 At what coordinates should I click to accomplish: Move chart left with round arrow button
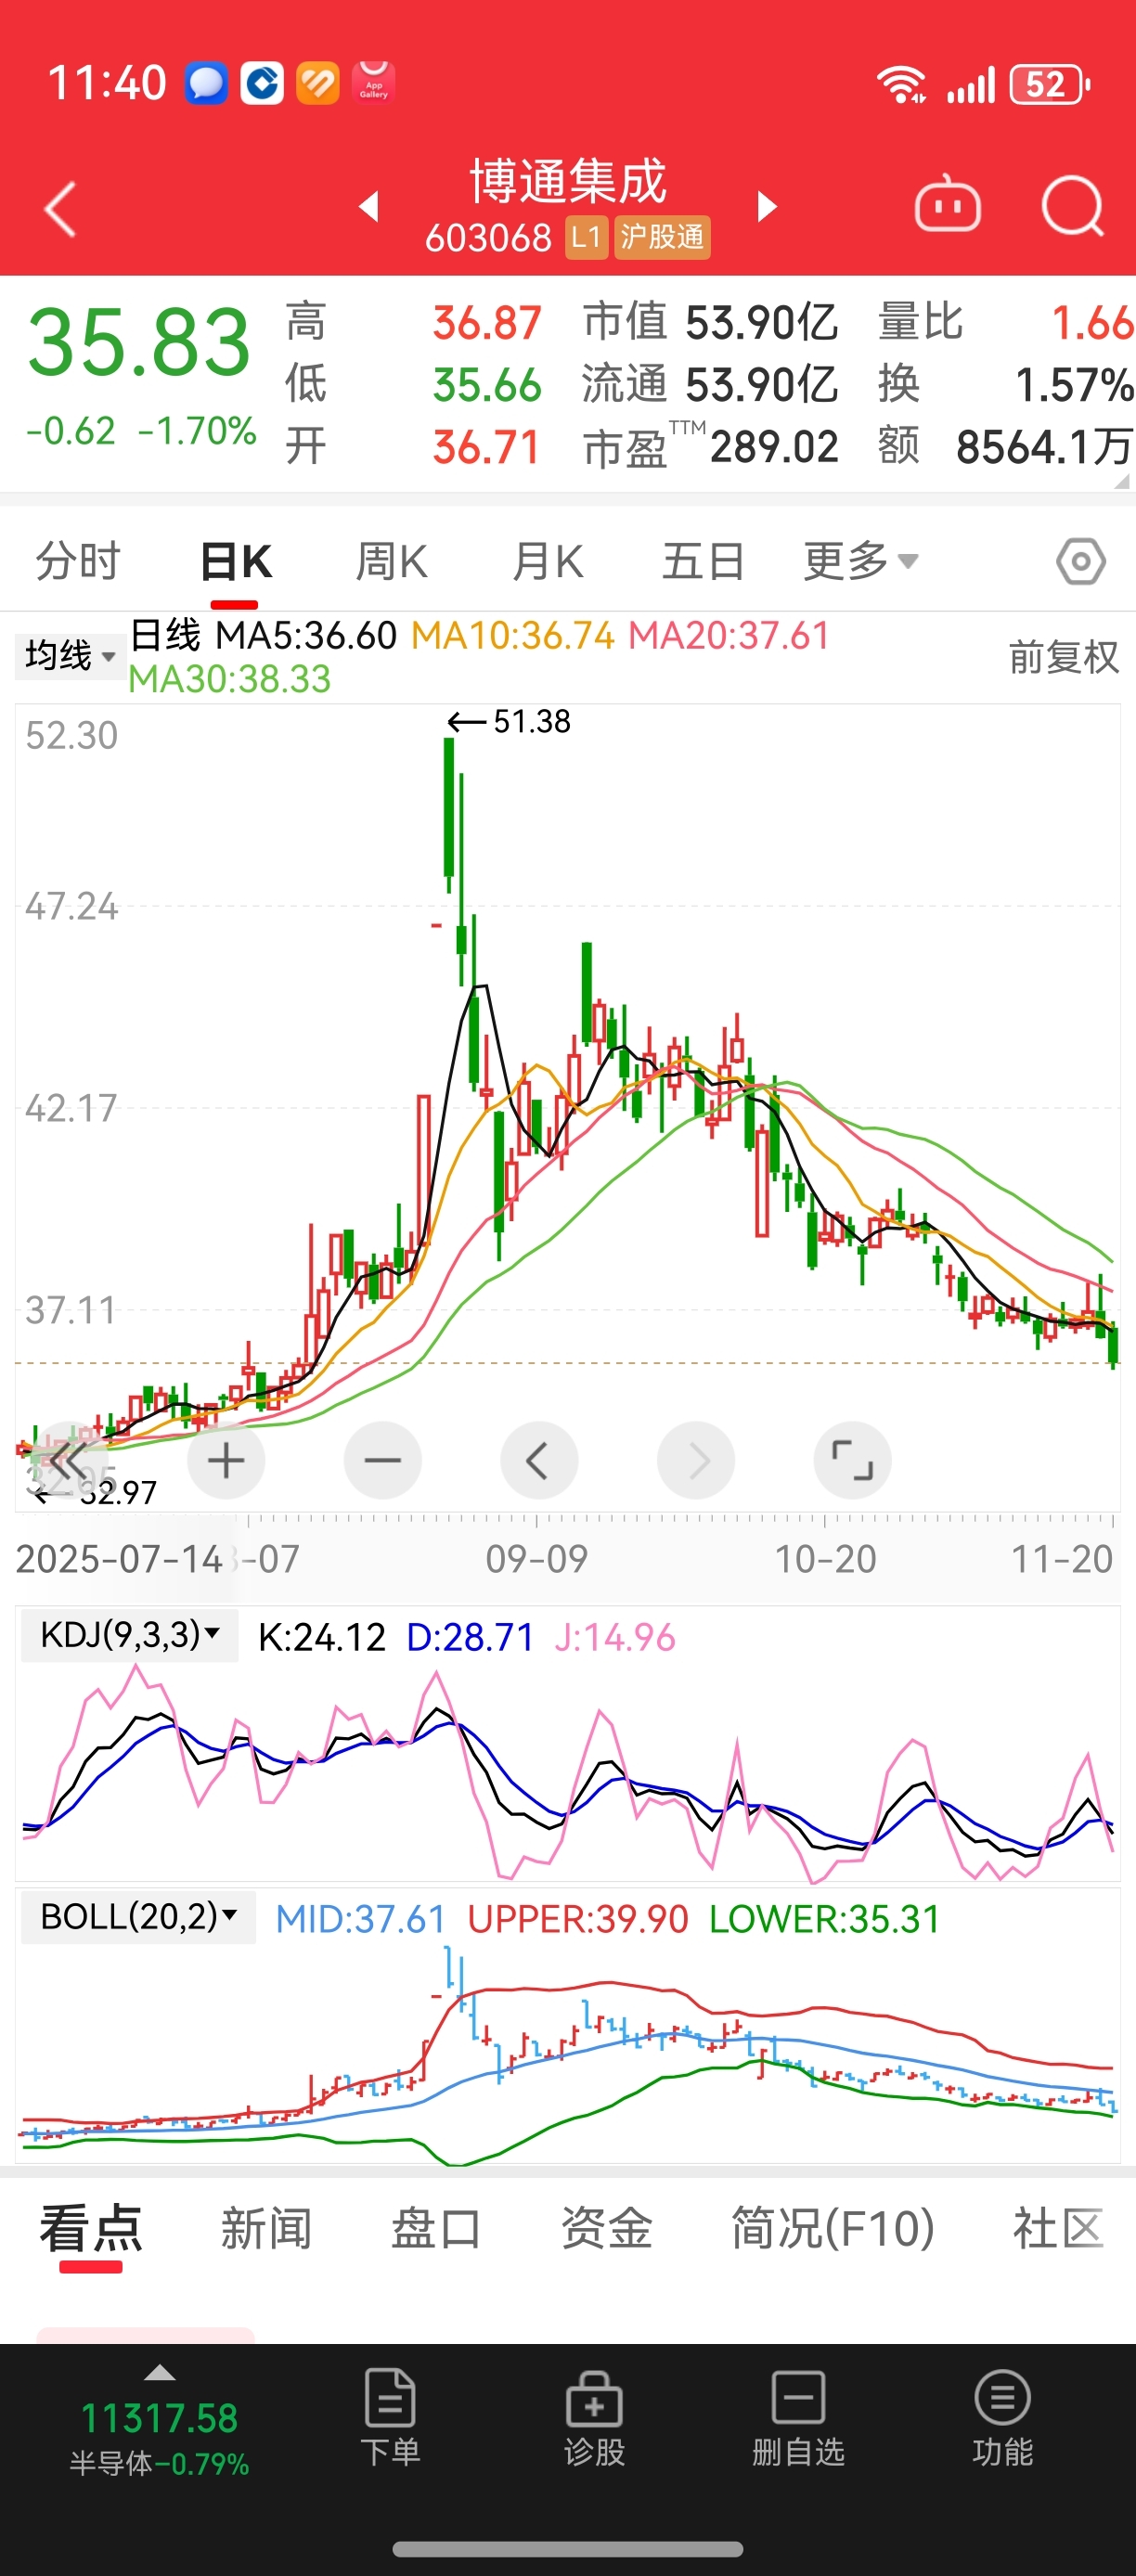point(539,1460)
